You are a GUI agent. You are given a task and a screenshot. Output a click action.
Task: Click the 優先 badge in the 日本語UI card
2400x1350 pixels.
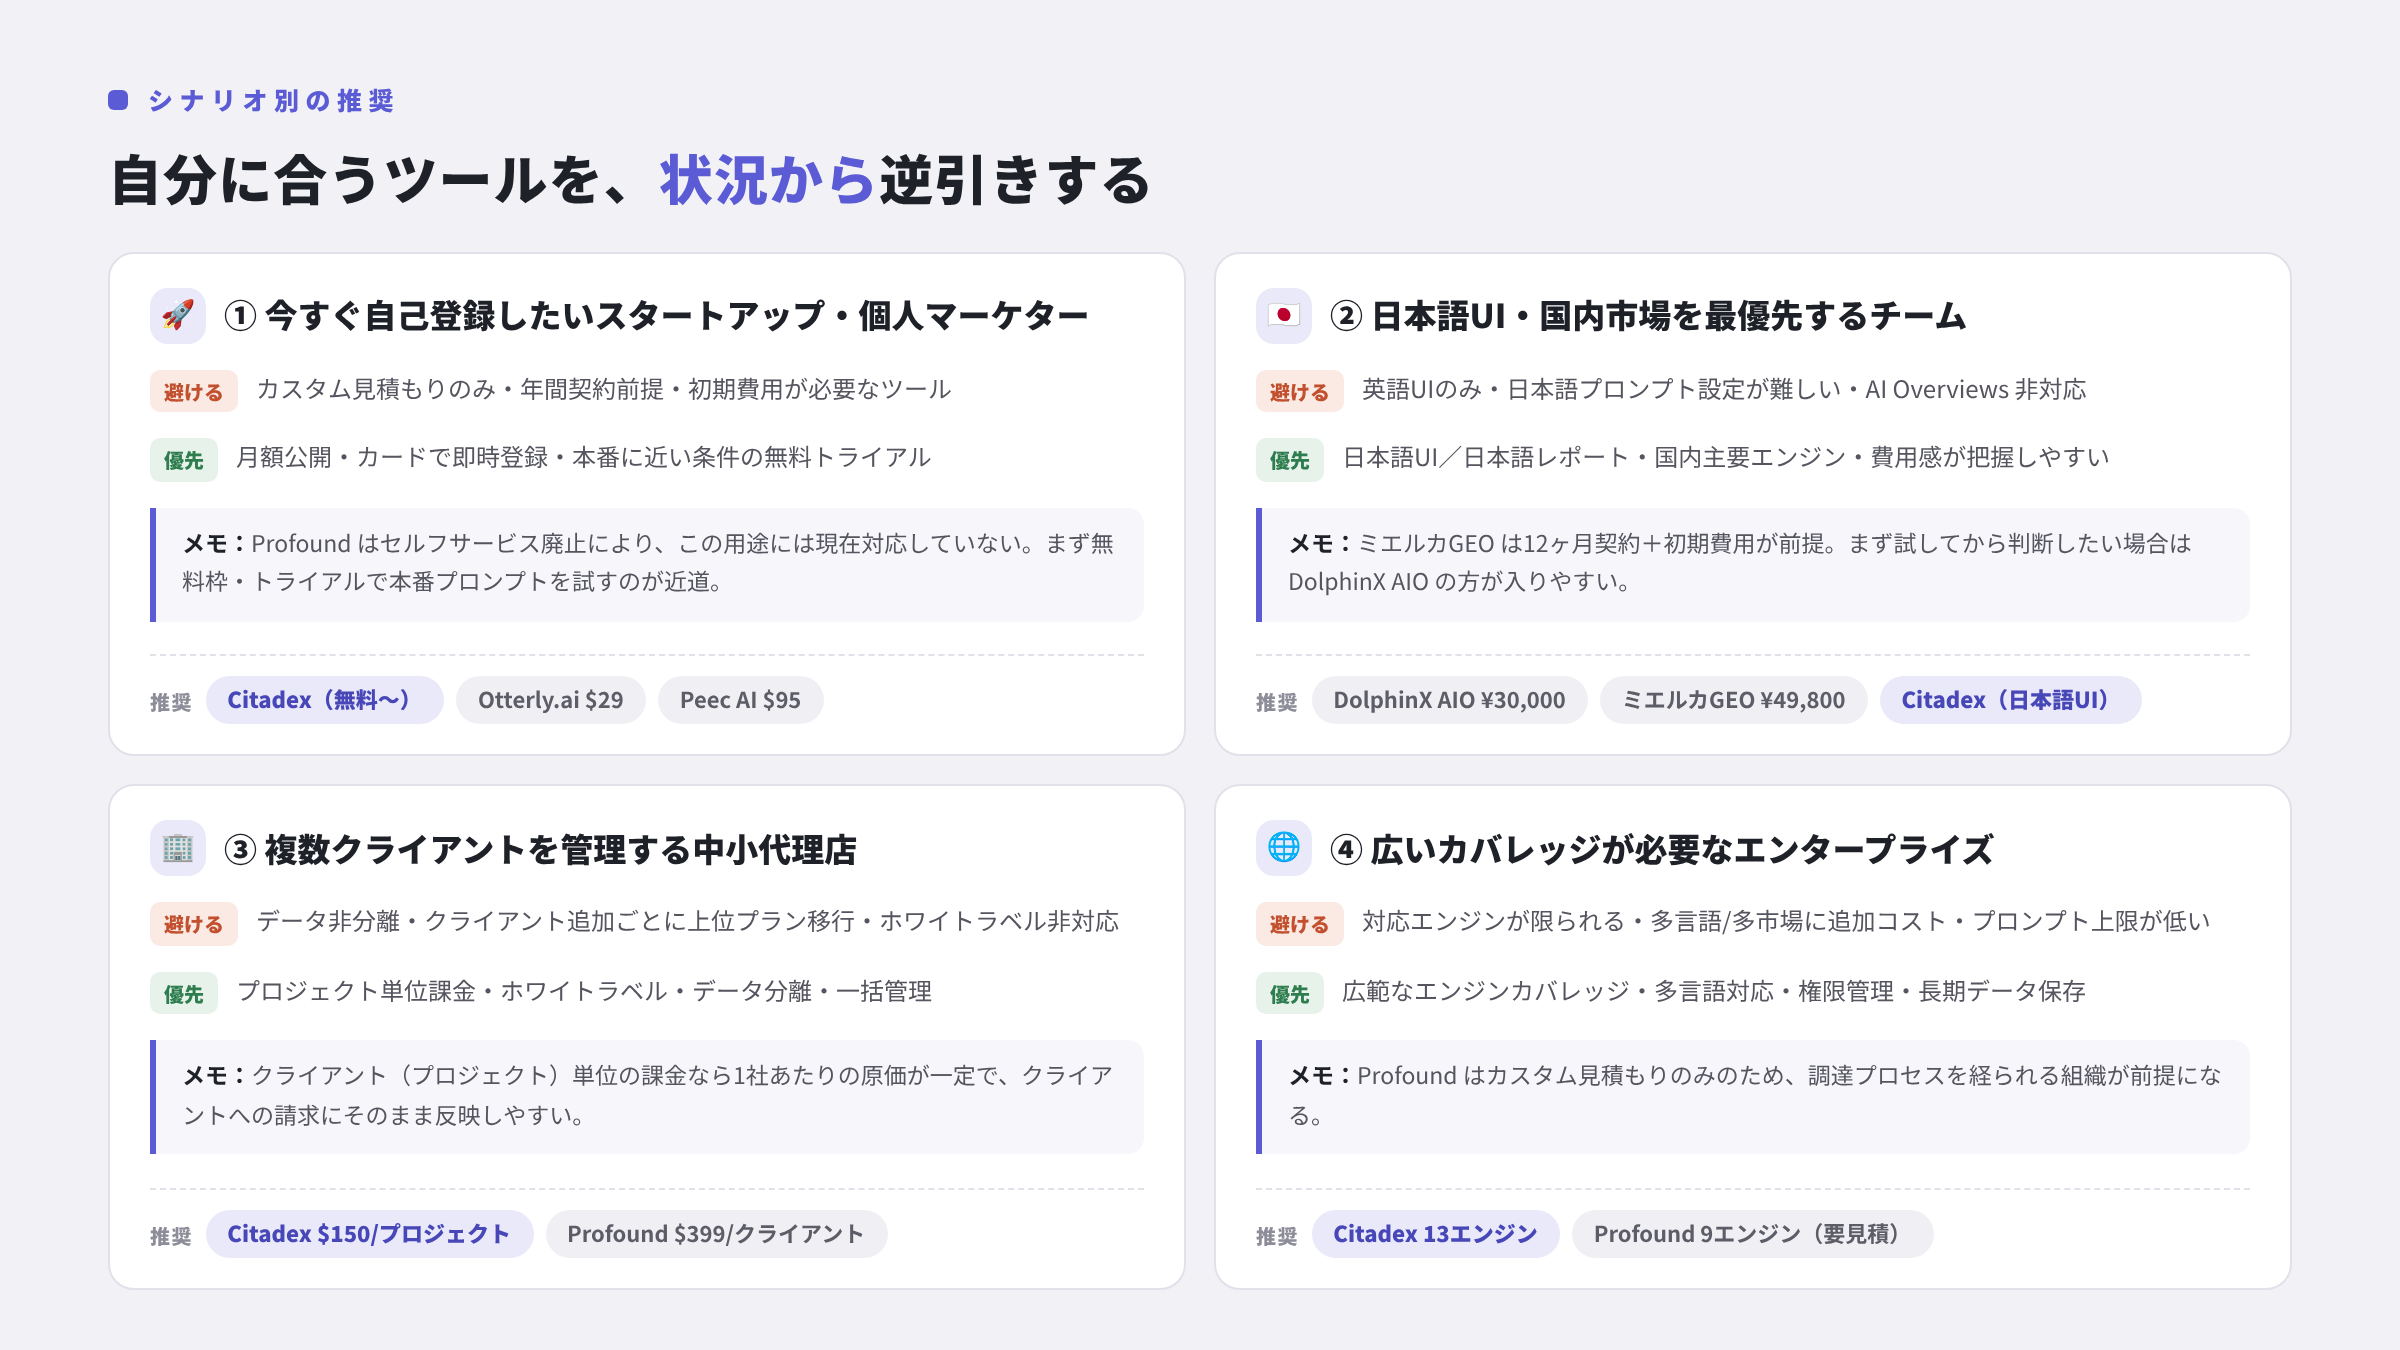point(1290,460)
